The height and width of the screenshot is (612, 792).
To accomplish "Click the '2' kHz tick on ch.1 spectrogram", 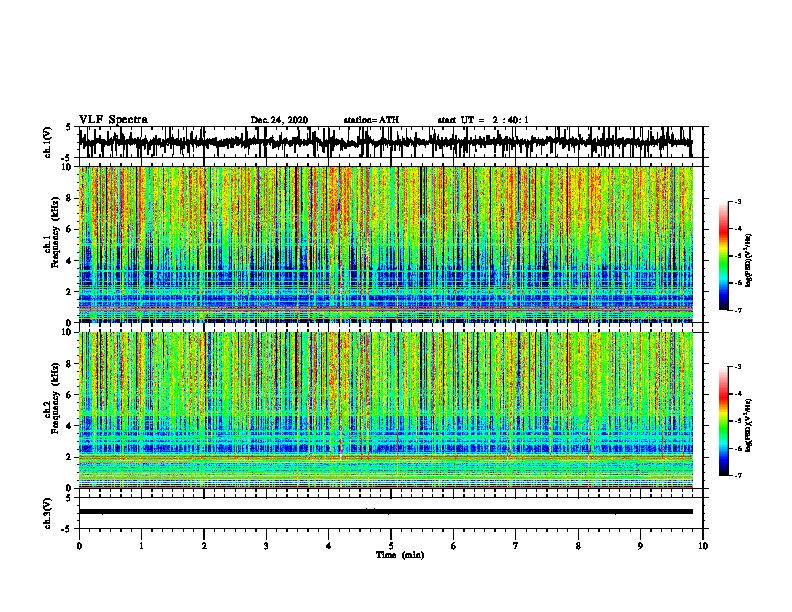I will [70, 291].
